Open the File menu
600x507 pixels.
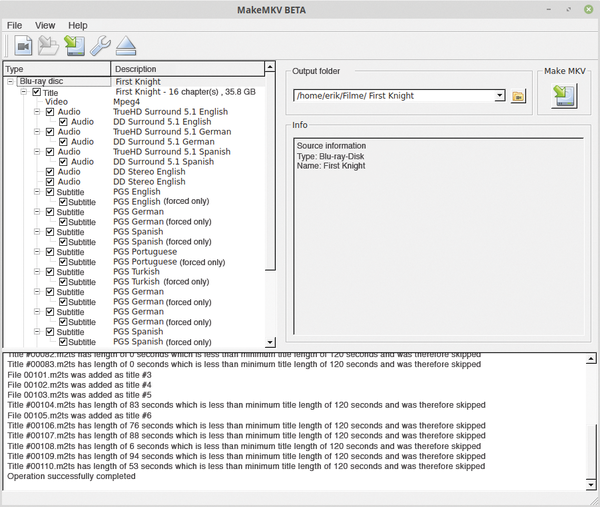click(15, 25)
